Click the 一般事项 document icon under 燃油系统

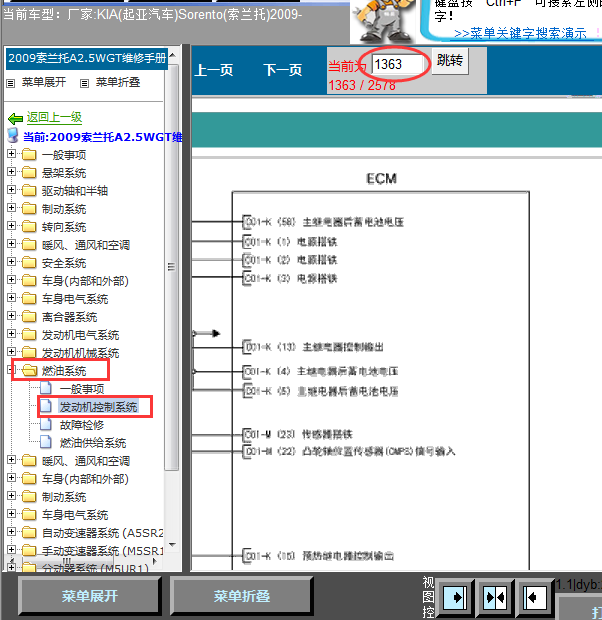46,388
